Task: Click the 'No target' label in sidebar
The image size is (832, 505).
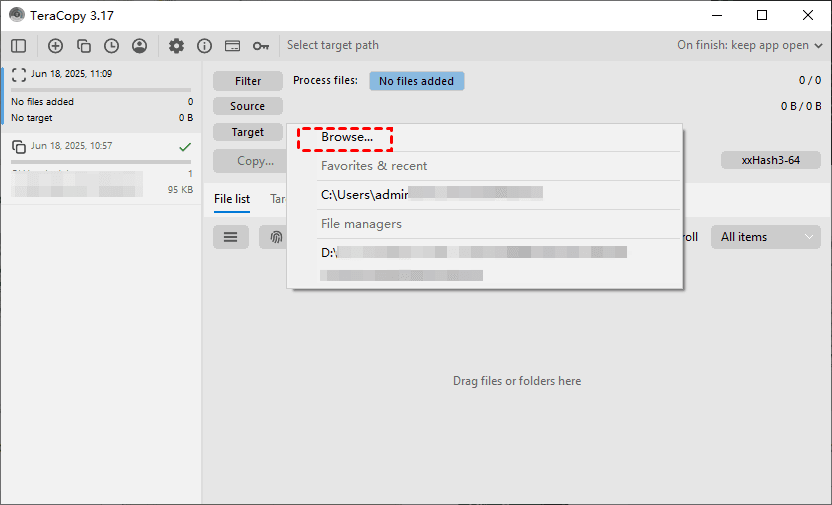Action: coord(32,118)
